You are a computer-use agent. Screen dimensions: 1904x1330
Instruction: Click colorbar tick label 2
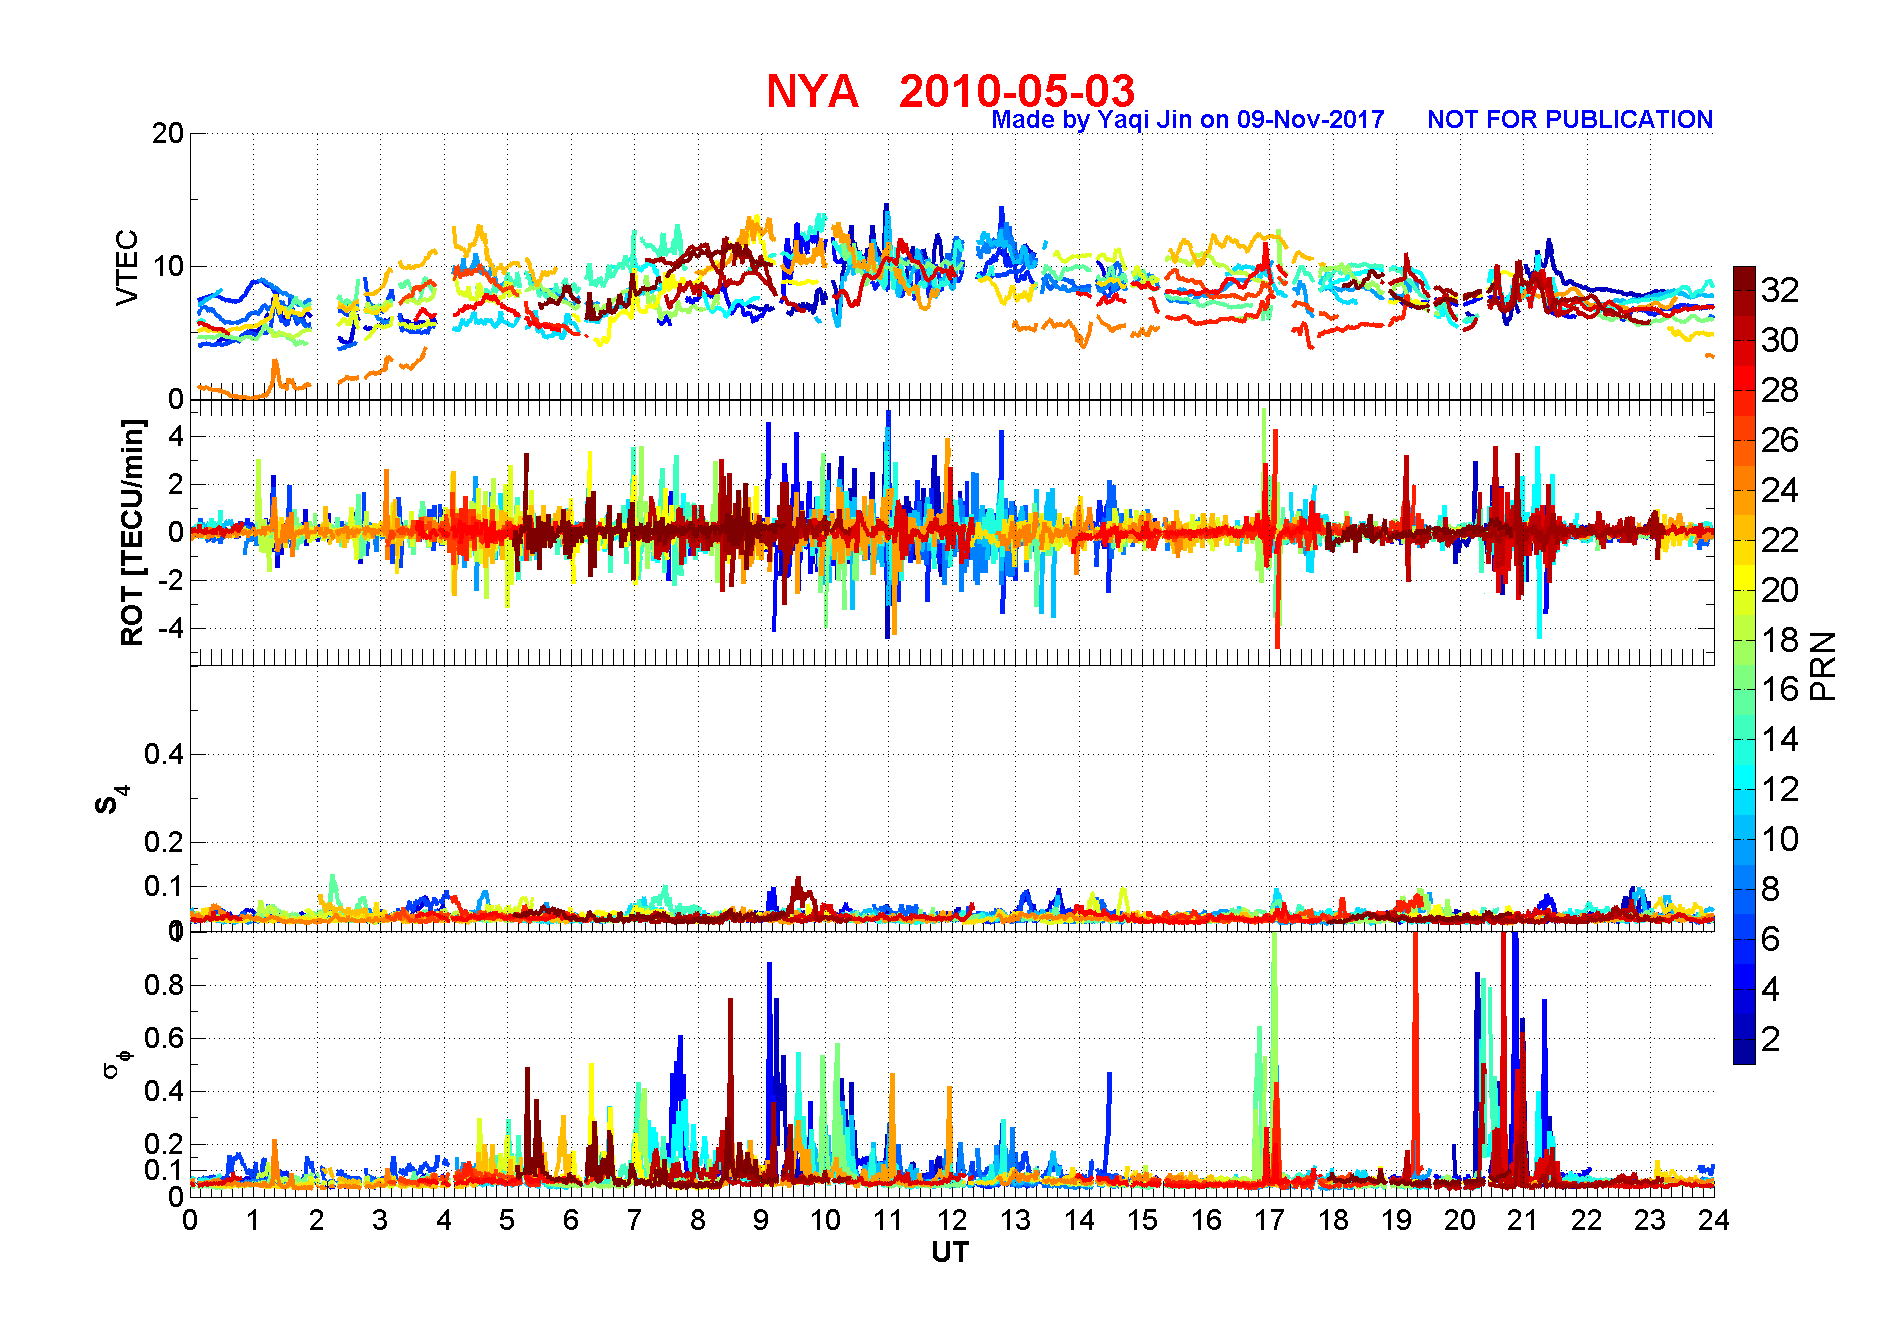[1770, 1038]
